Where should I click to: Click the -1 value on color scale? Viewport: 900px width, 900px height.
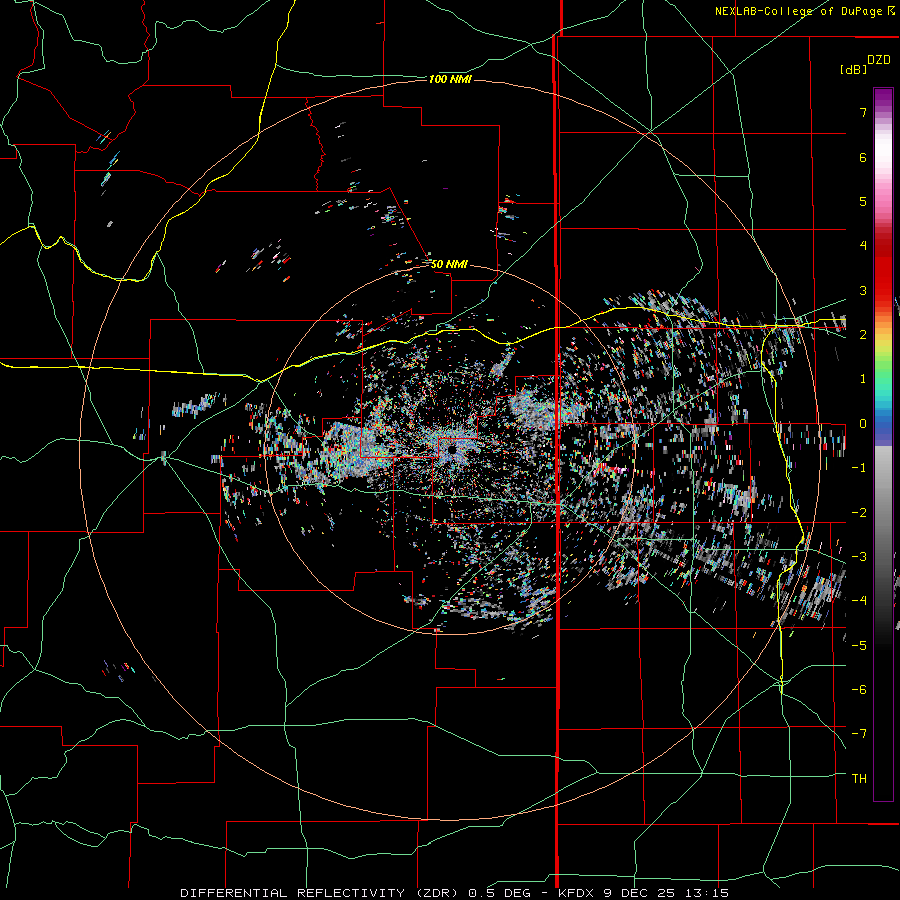[x=859, y=468]
